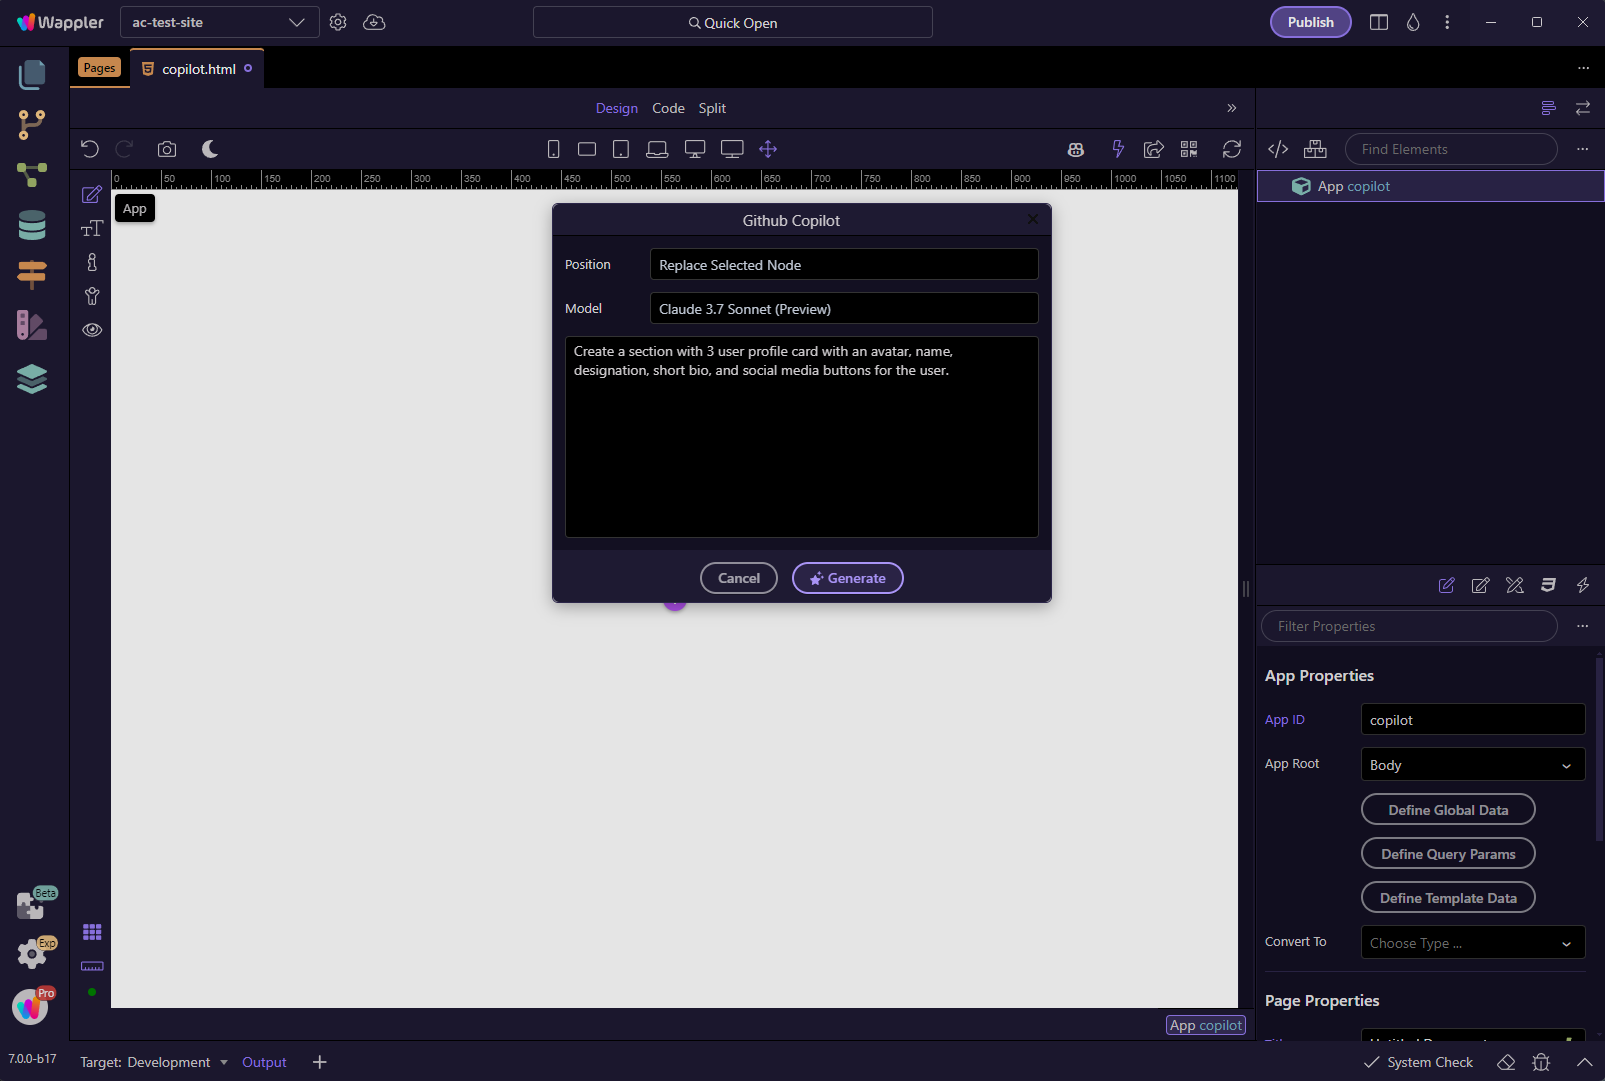Viewport: 1605px width, 1081px height.
Task: Focus the Filter Properties field
Action: click(1409, 626)
